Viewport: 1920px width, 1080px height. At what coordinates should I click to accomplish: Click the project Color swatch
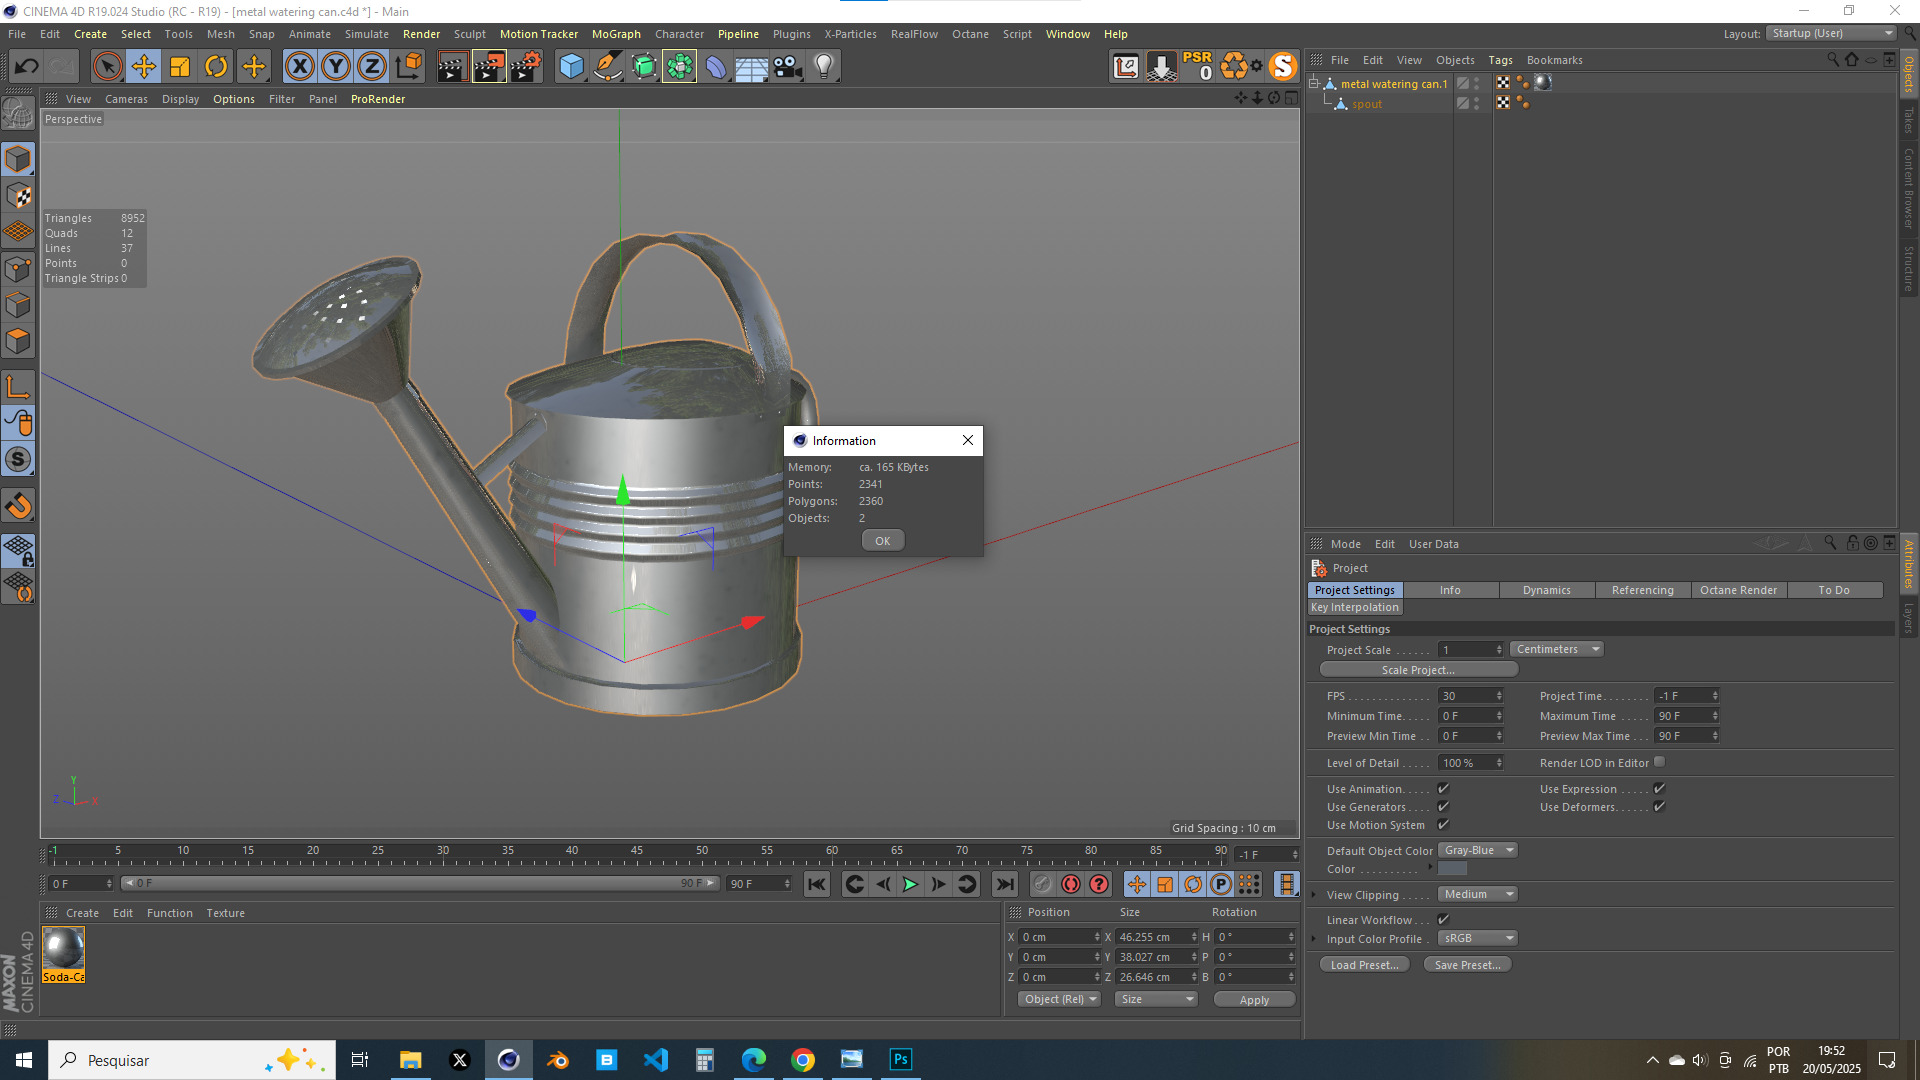1452,869
